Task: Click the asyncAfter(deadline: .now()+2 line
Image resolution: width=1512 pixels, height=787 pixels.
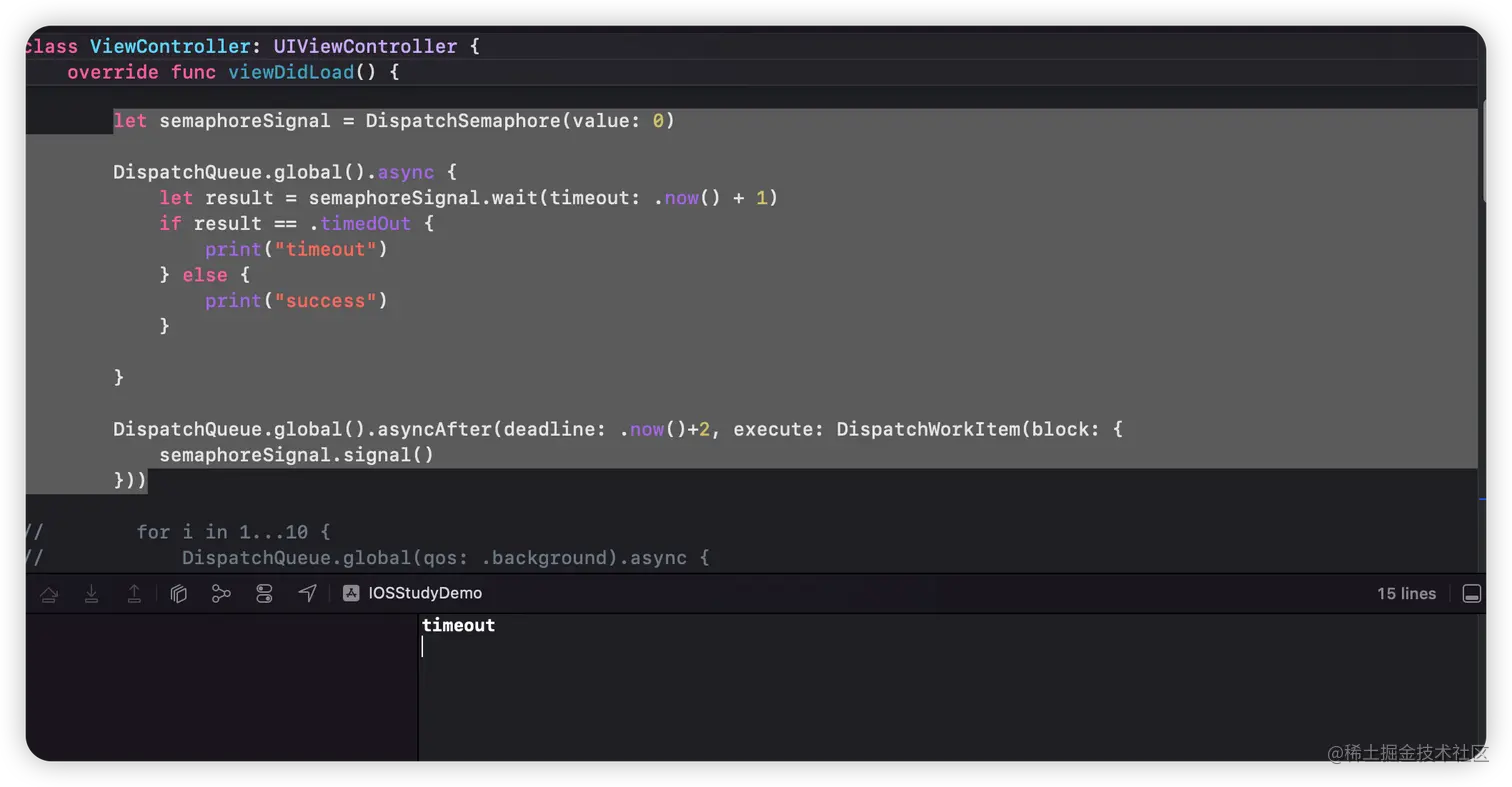Action: click(x=618, y=429)
